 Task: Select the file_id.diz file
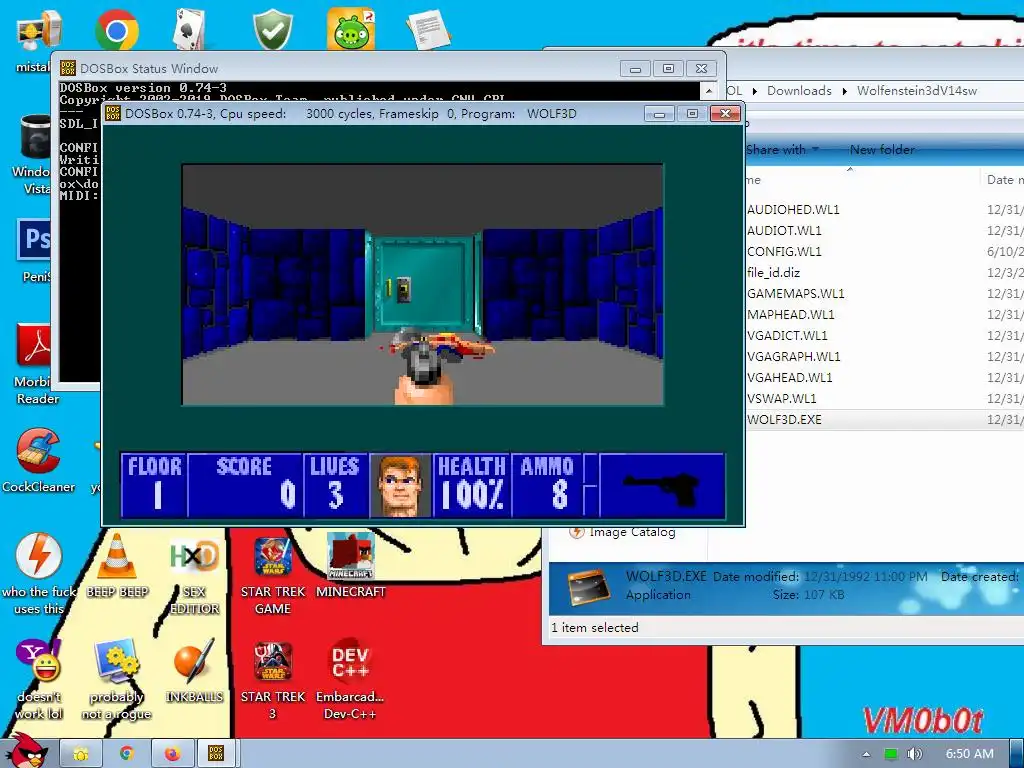[x=773, y=272]
